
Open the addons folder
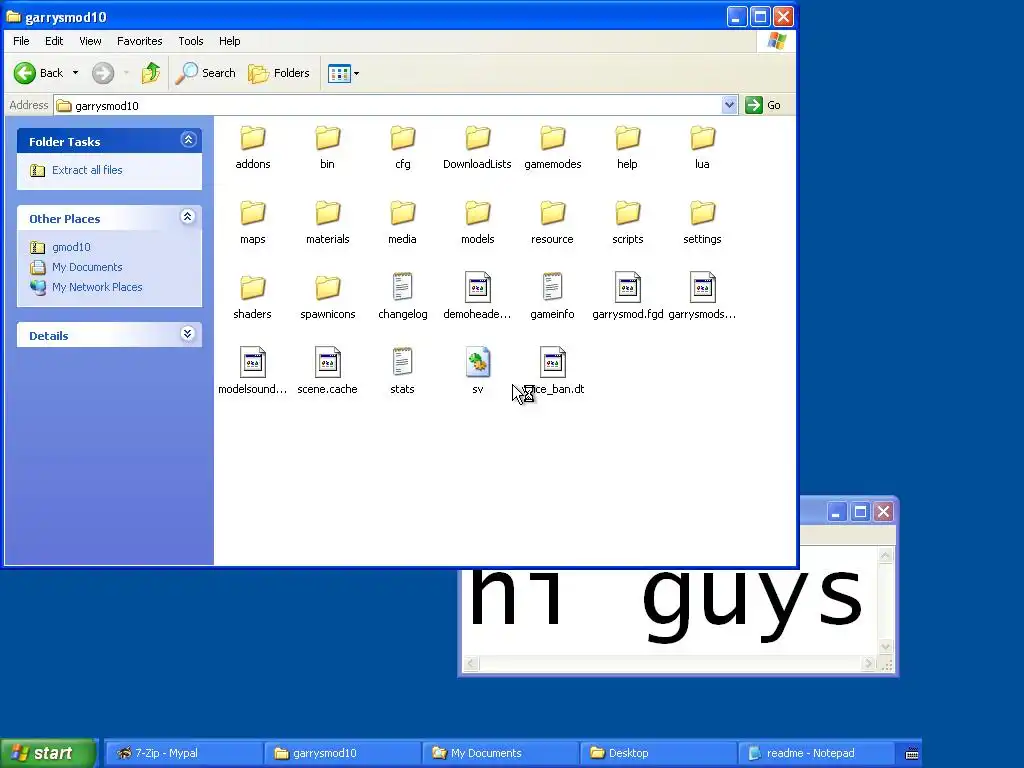253,148
